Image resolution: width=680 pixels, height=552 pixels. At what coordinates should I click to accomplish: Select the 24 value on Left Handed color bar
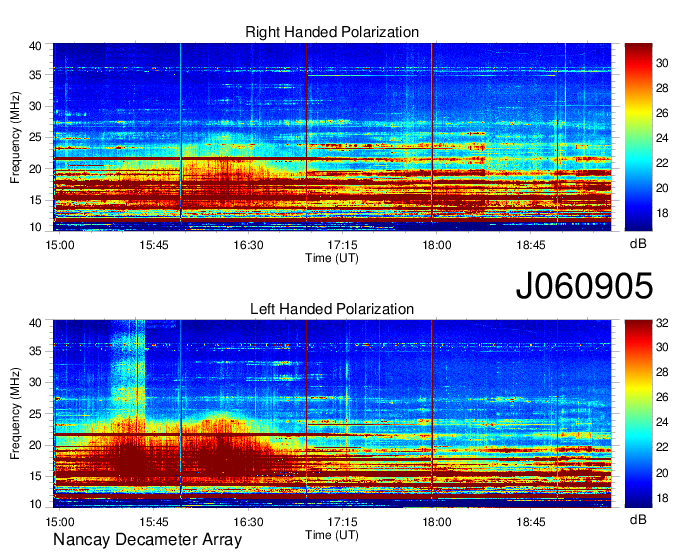662,422
